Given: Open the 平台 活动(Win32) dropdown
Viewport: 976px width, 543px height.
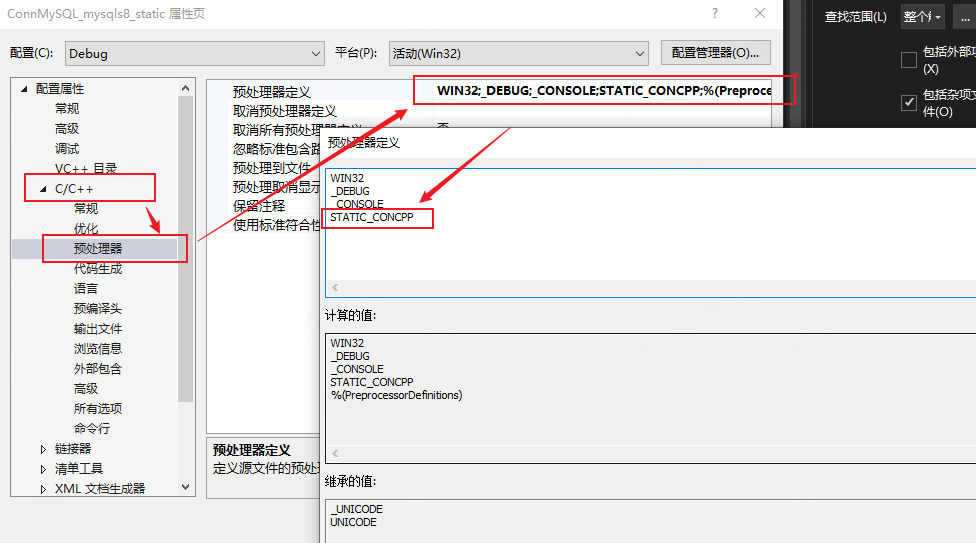Looking at the screenshot, I should 518,54.
